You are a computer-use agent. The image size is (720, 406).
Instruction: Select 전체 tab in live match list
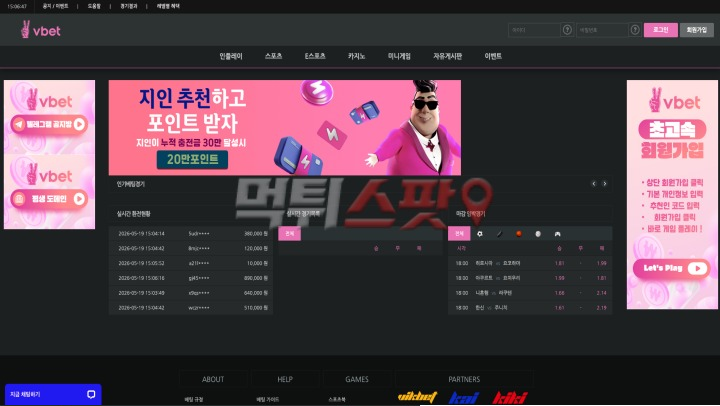(x=289, y=234)
